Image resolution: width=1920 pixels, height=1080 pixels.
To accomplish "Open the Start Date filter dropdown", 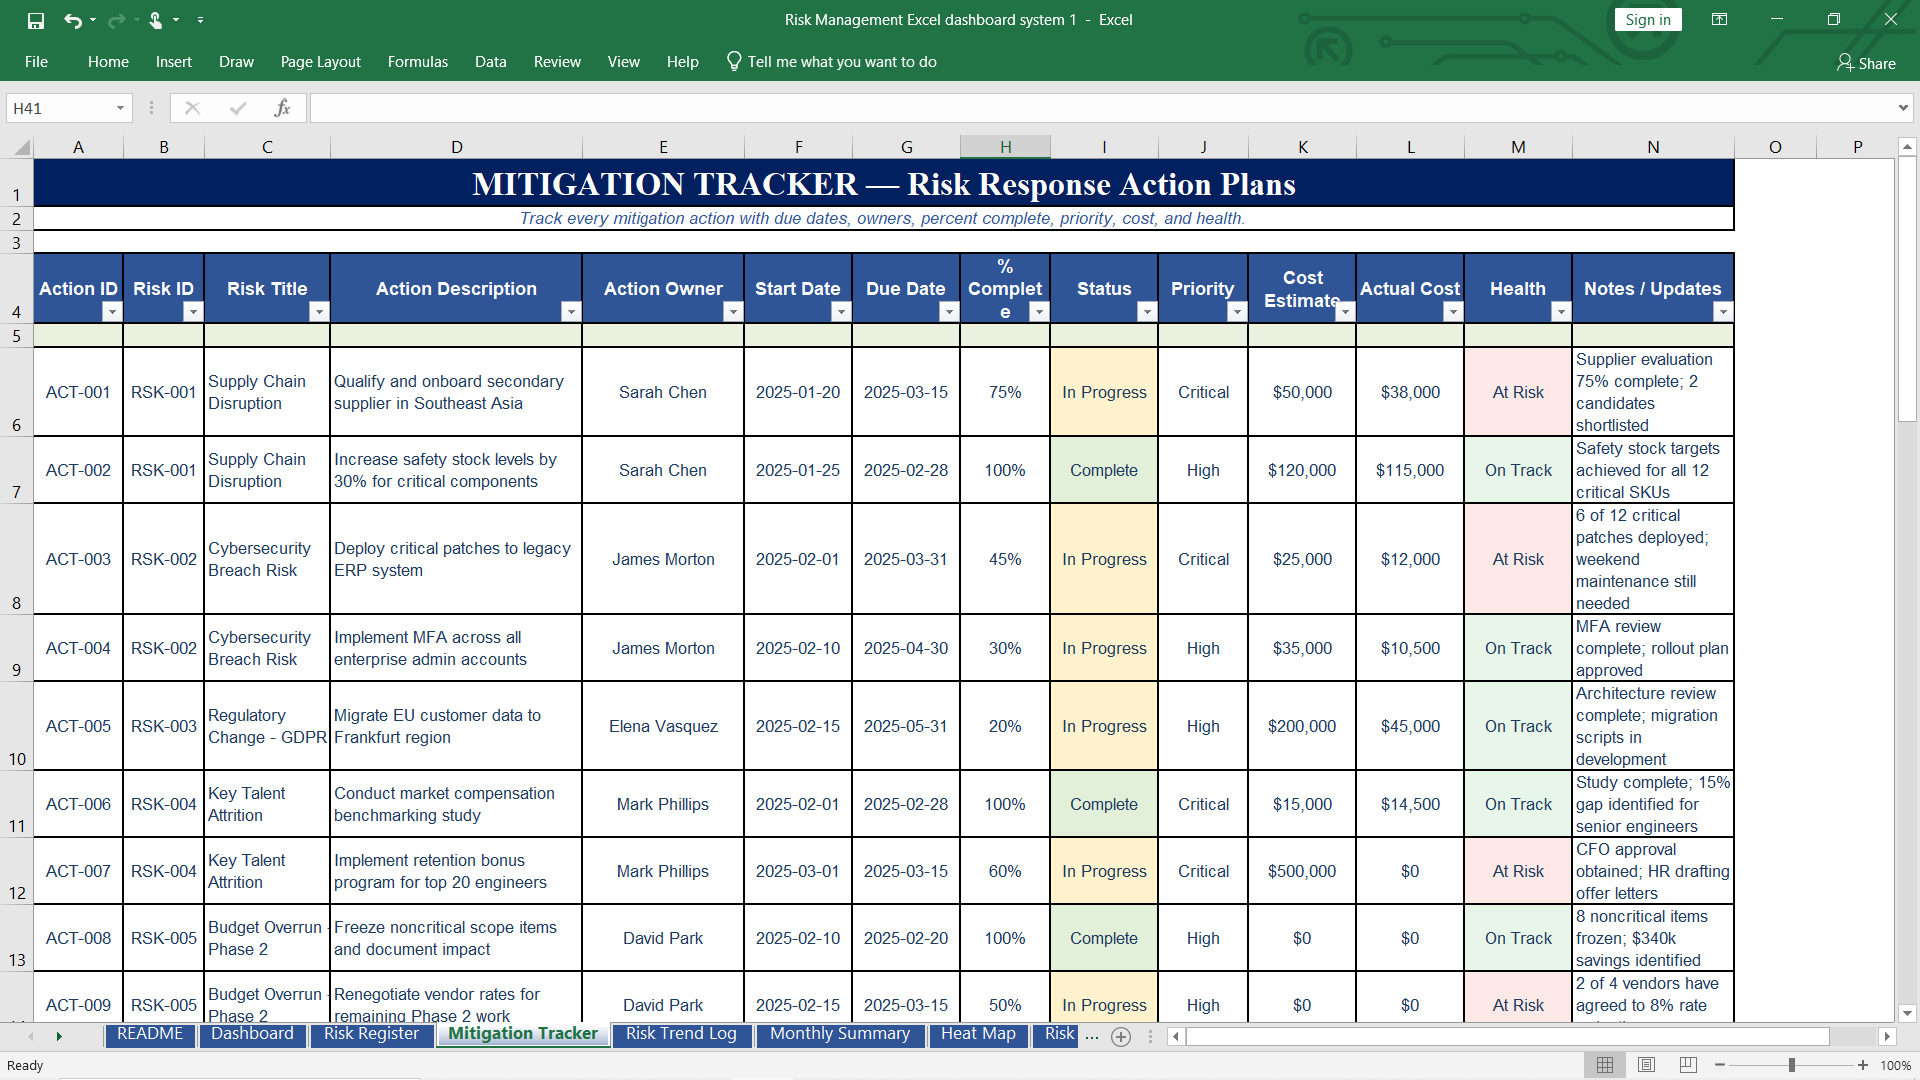I will pos(841,312).
